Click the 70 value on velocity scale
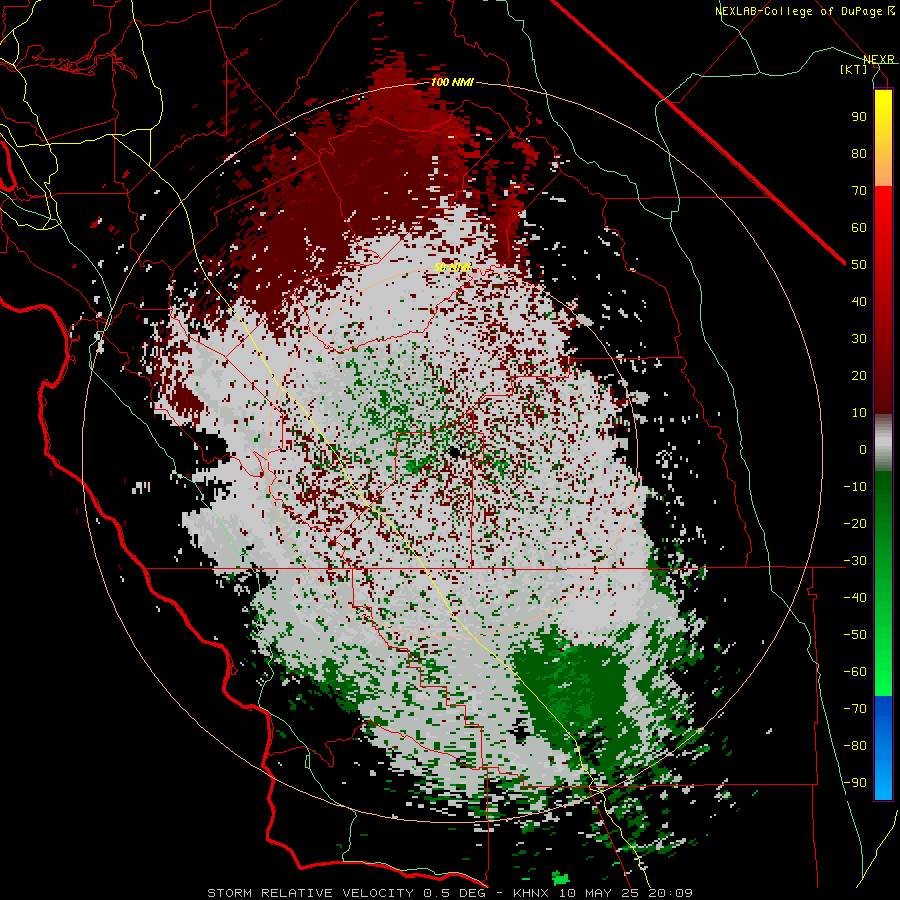Screen dimensions: 900x900 click(859, 191)
